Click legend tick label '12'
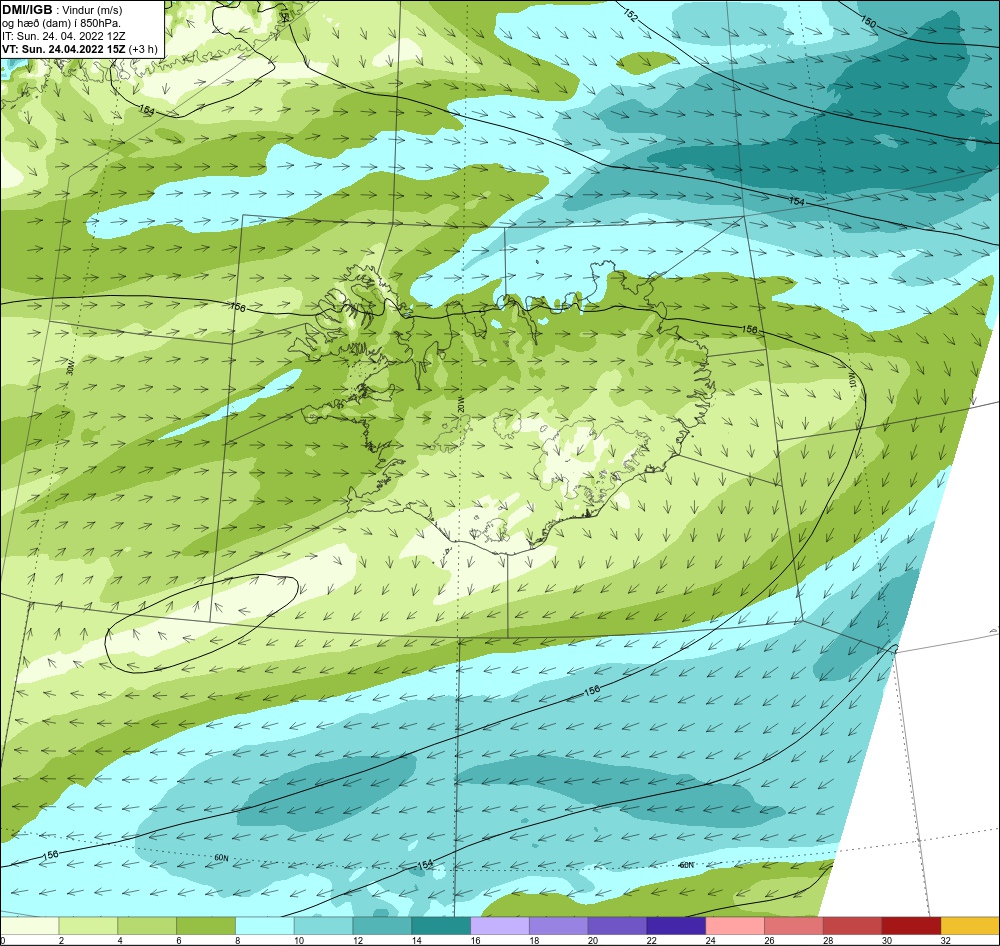This screenshot has width=1000, height=946. point(358,940)
